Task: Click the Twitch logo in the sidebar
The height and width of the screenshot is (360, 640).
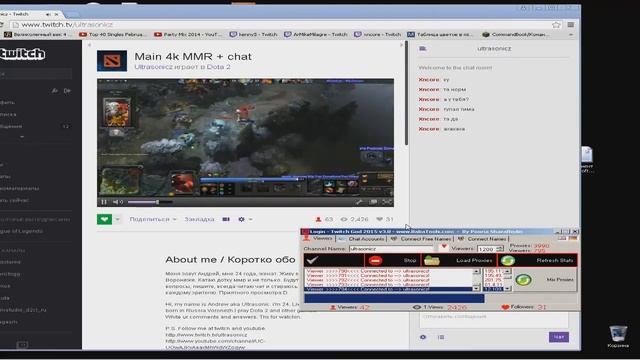Action: 22,54
